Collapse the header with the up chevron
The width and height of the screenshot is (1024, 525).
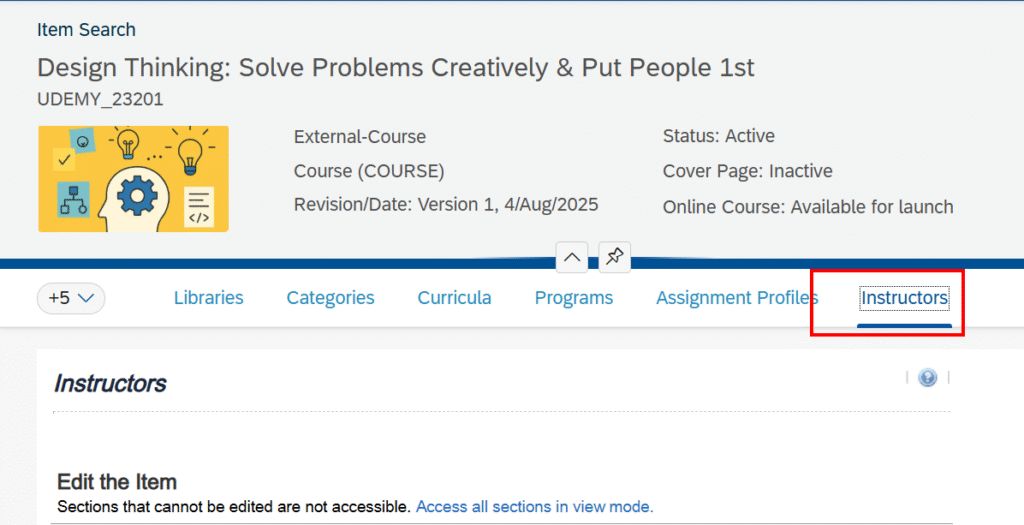tap(572, 257)
